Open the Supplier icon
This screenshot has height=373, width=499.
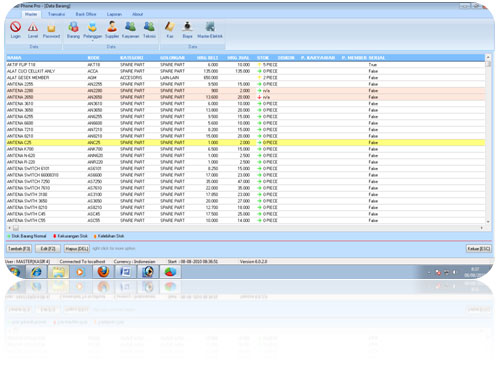click(x=112, y=30)
